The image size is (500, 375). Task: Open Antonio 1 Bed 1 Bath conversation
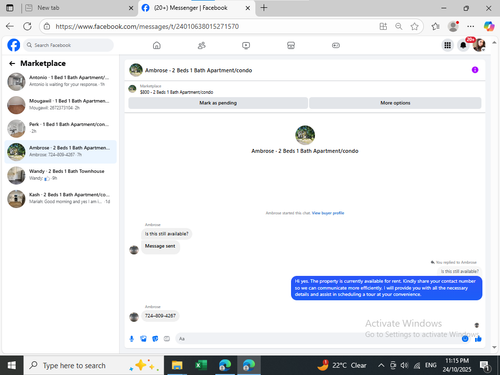[x=60, y=81]
